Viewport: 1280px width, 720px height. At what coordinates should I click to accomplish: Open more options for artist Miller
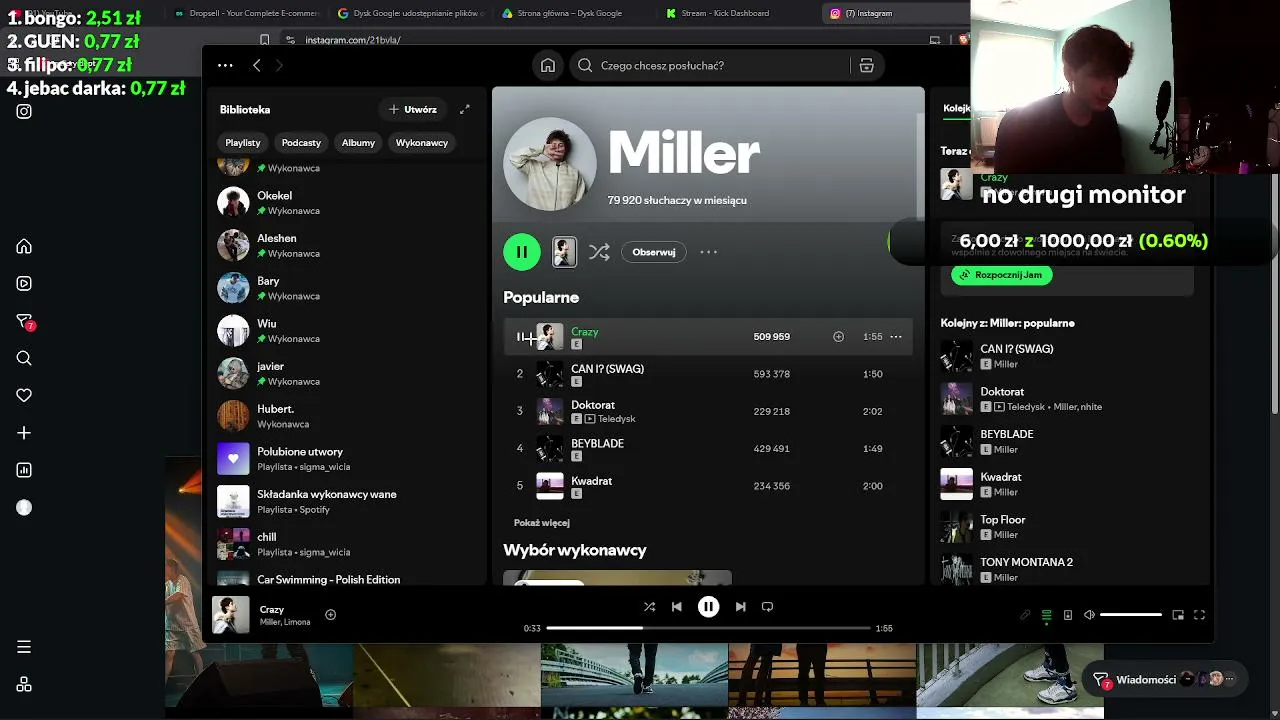click(708, 252)
